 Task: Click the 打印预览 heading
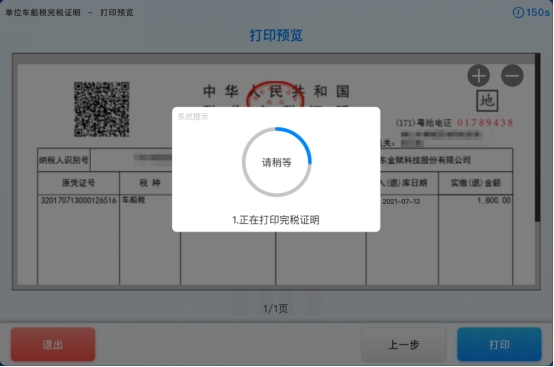(x=276, y=35)
